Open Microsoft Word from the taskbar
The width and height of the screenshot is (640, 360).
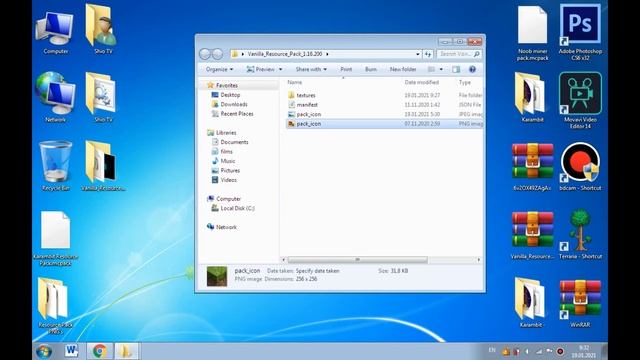(71, 351)
